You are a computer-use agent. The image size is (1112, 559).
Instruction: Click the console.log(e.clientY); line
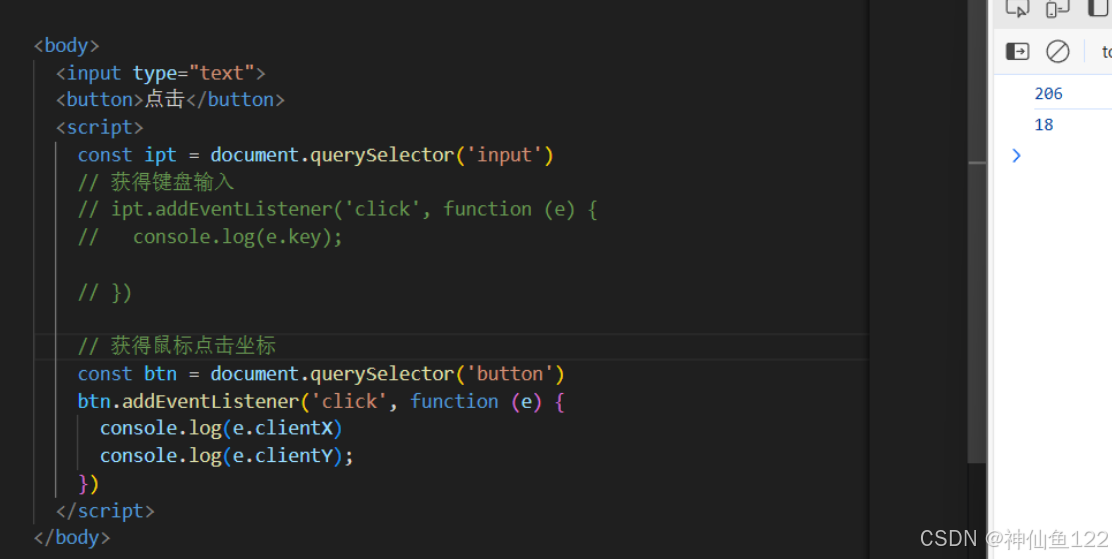(227, 455)
